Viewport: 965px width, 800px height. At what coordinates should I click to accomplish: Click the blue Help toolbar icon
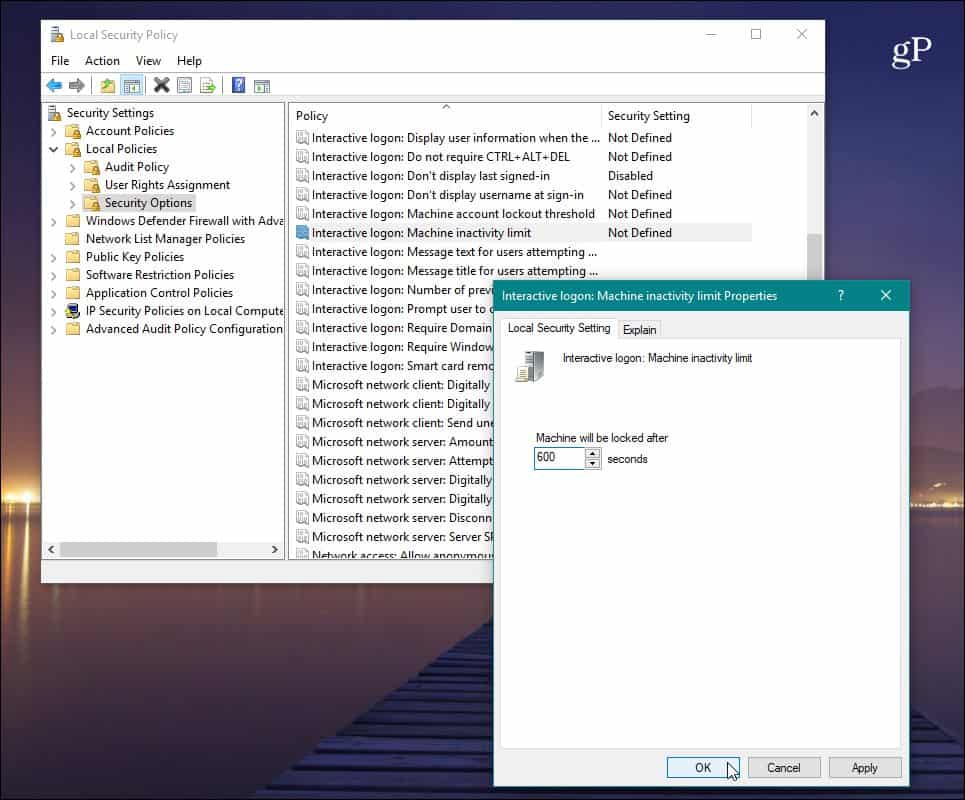[x=238, y=85]
